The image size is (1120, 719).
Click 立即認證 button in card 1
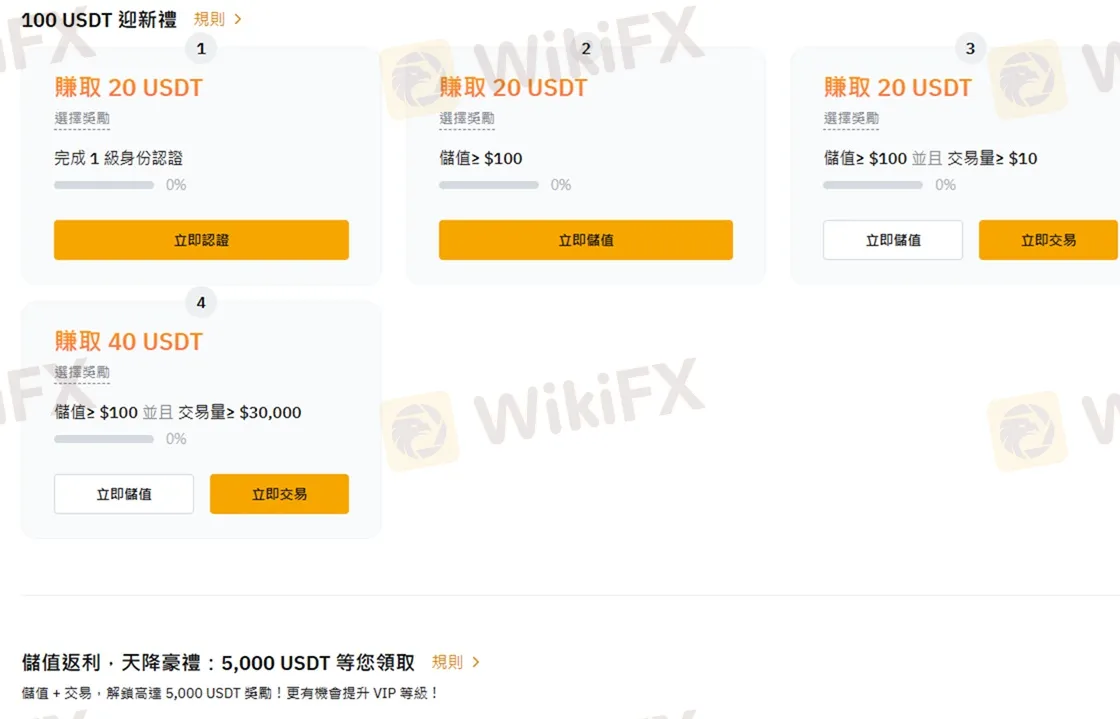click(201, 240)
